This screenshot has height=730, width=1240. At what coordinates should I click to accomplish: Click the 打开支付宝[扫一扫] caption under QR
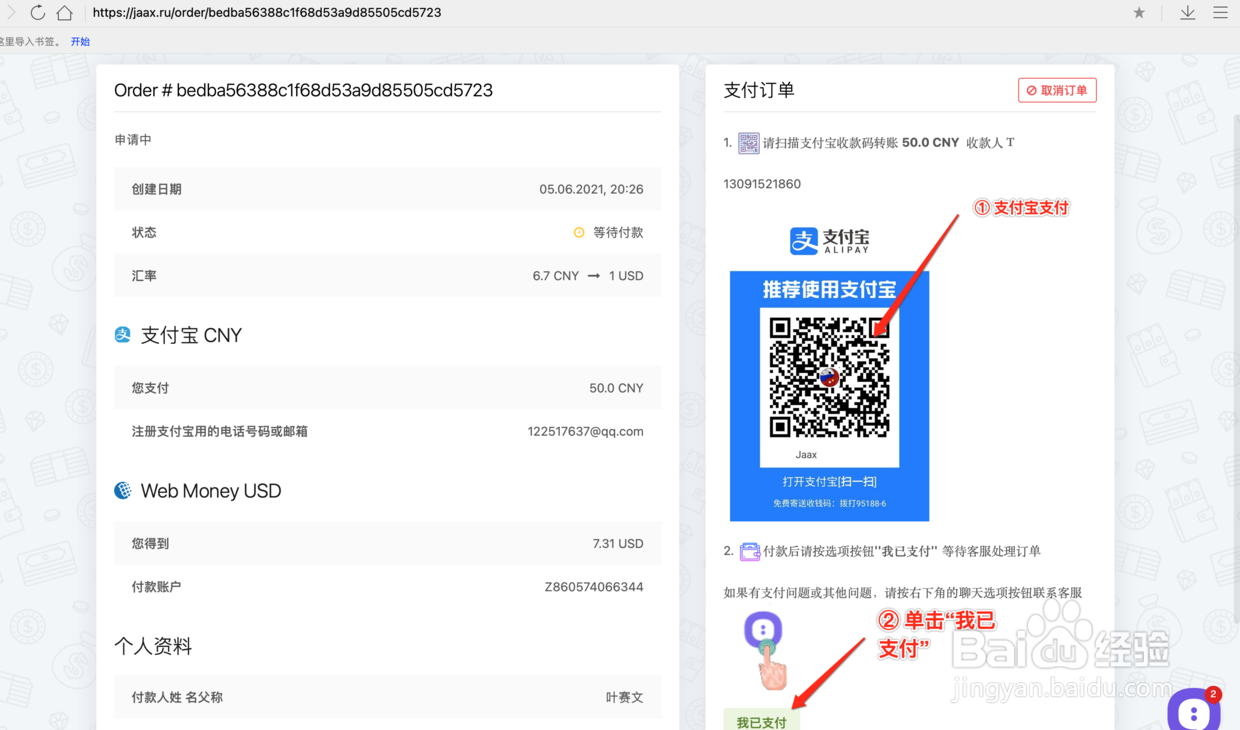[x=829, y=482]
